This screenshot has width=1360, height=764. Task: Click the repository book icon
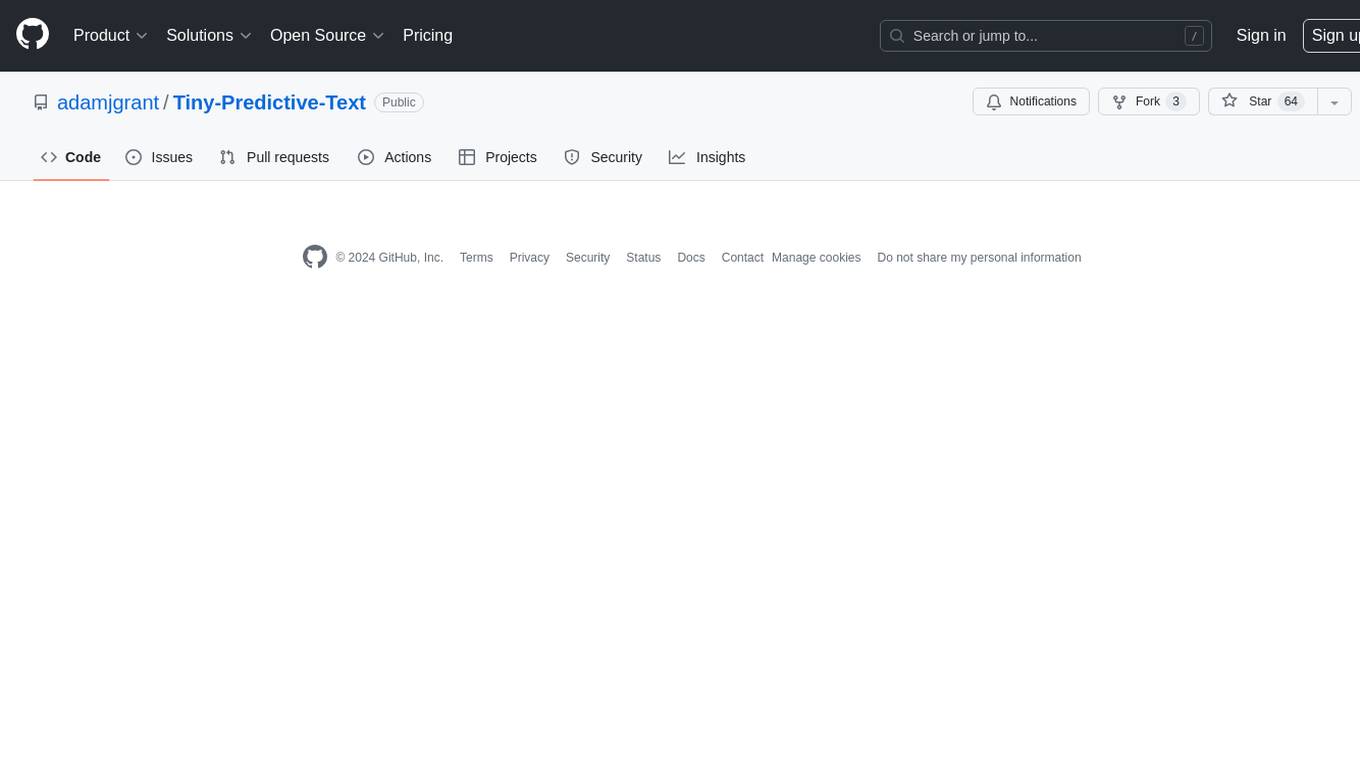[x=41, y=102]
